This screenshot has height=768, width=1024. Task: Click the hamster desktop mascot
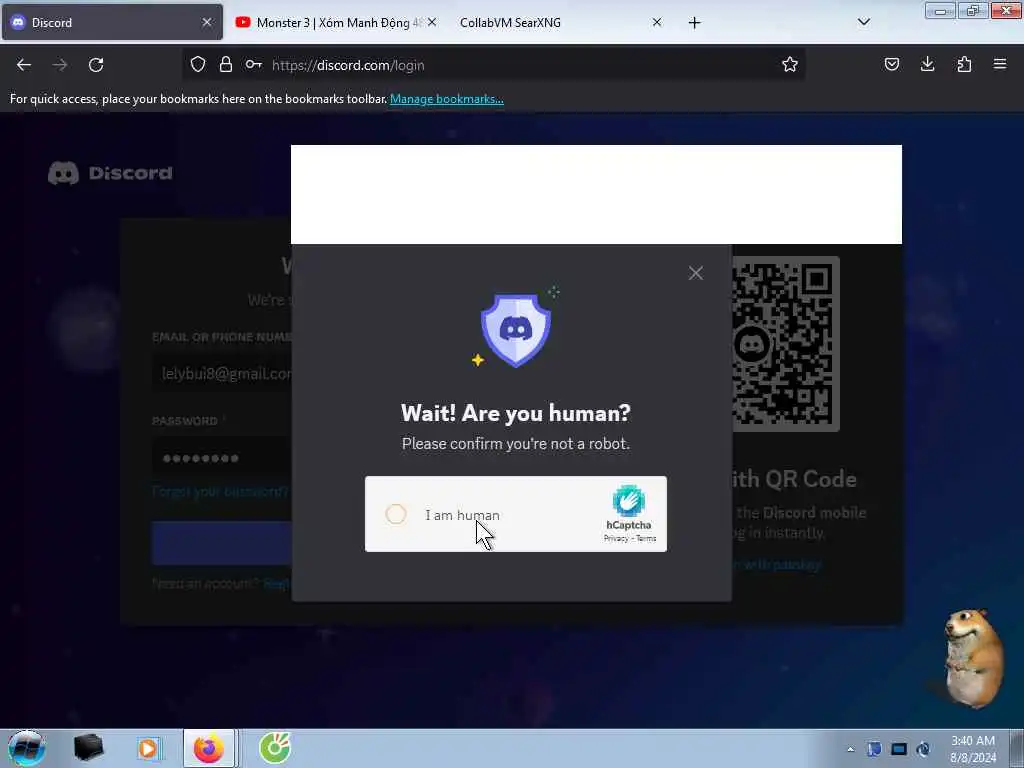click(972, 658)
